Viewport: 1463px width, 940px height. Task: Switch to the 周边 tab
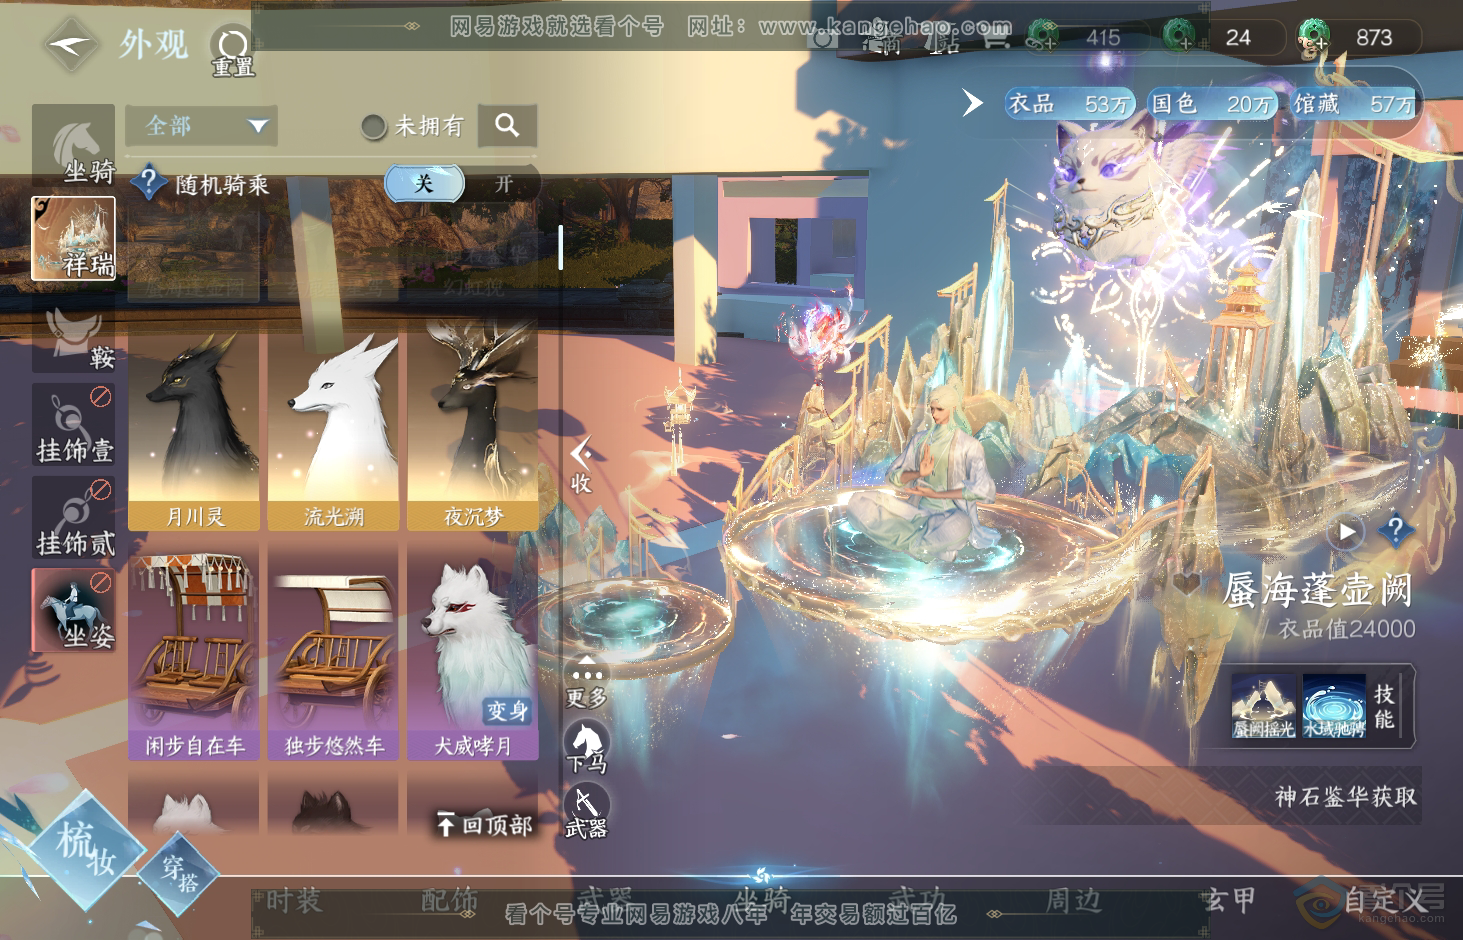tap(1073, 900)
